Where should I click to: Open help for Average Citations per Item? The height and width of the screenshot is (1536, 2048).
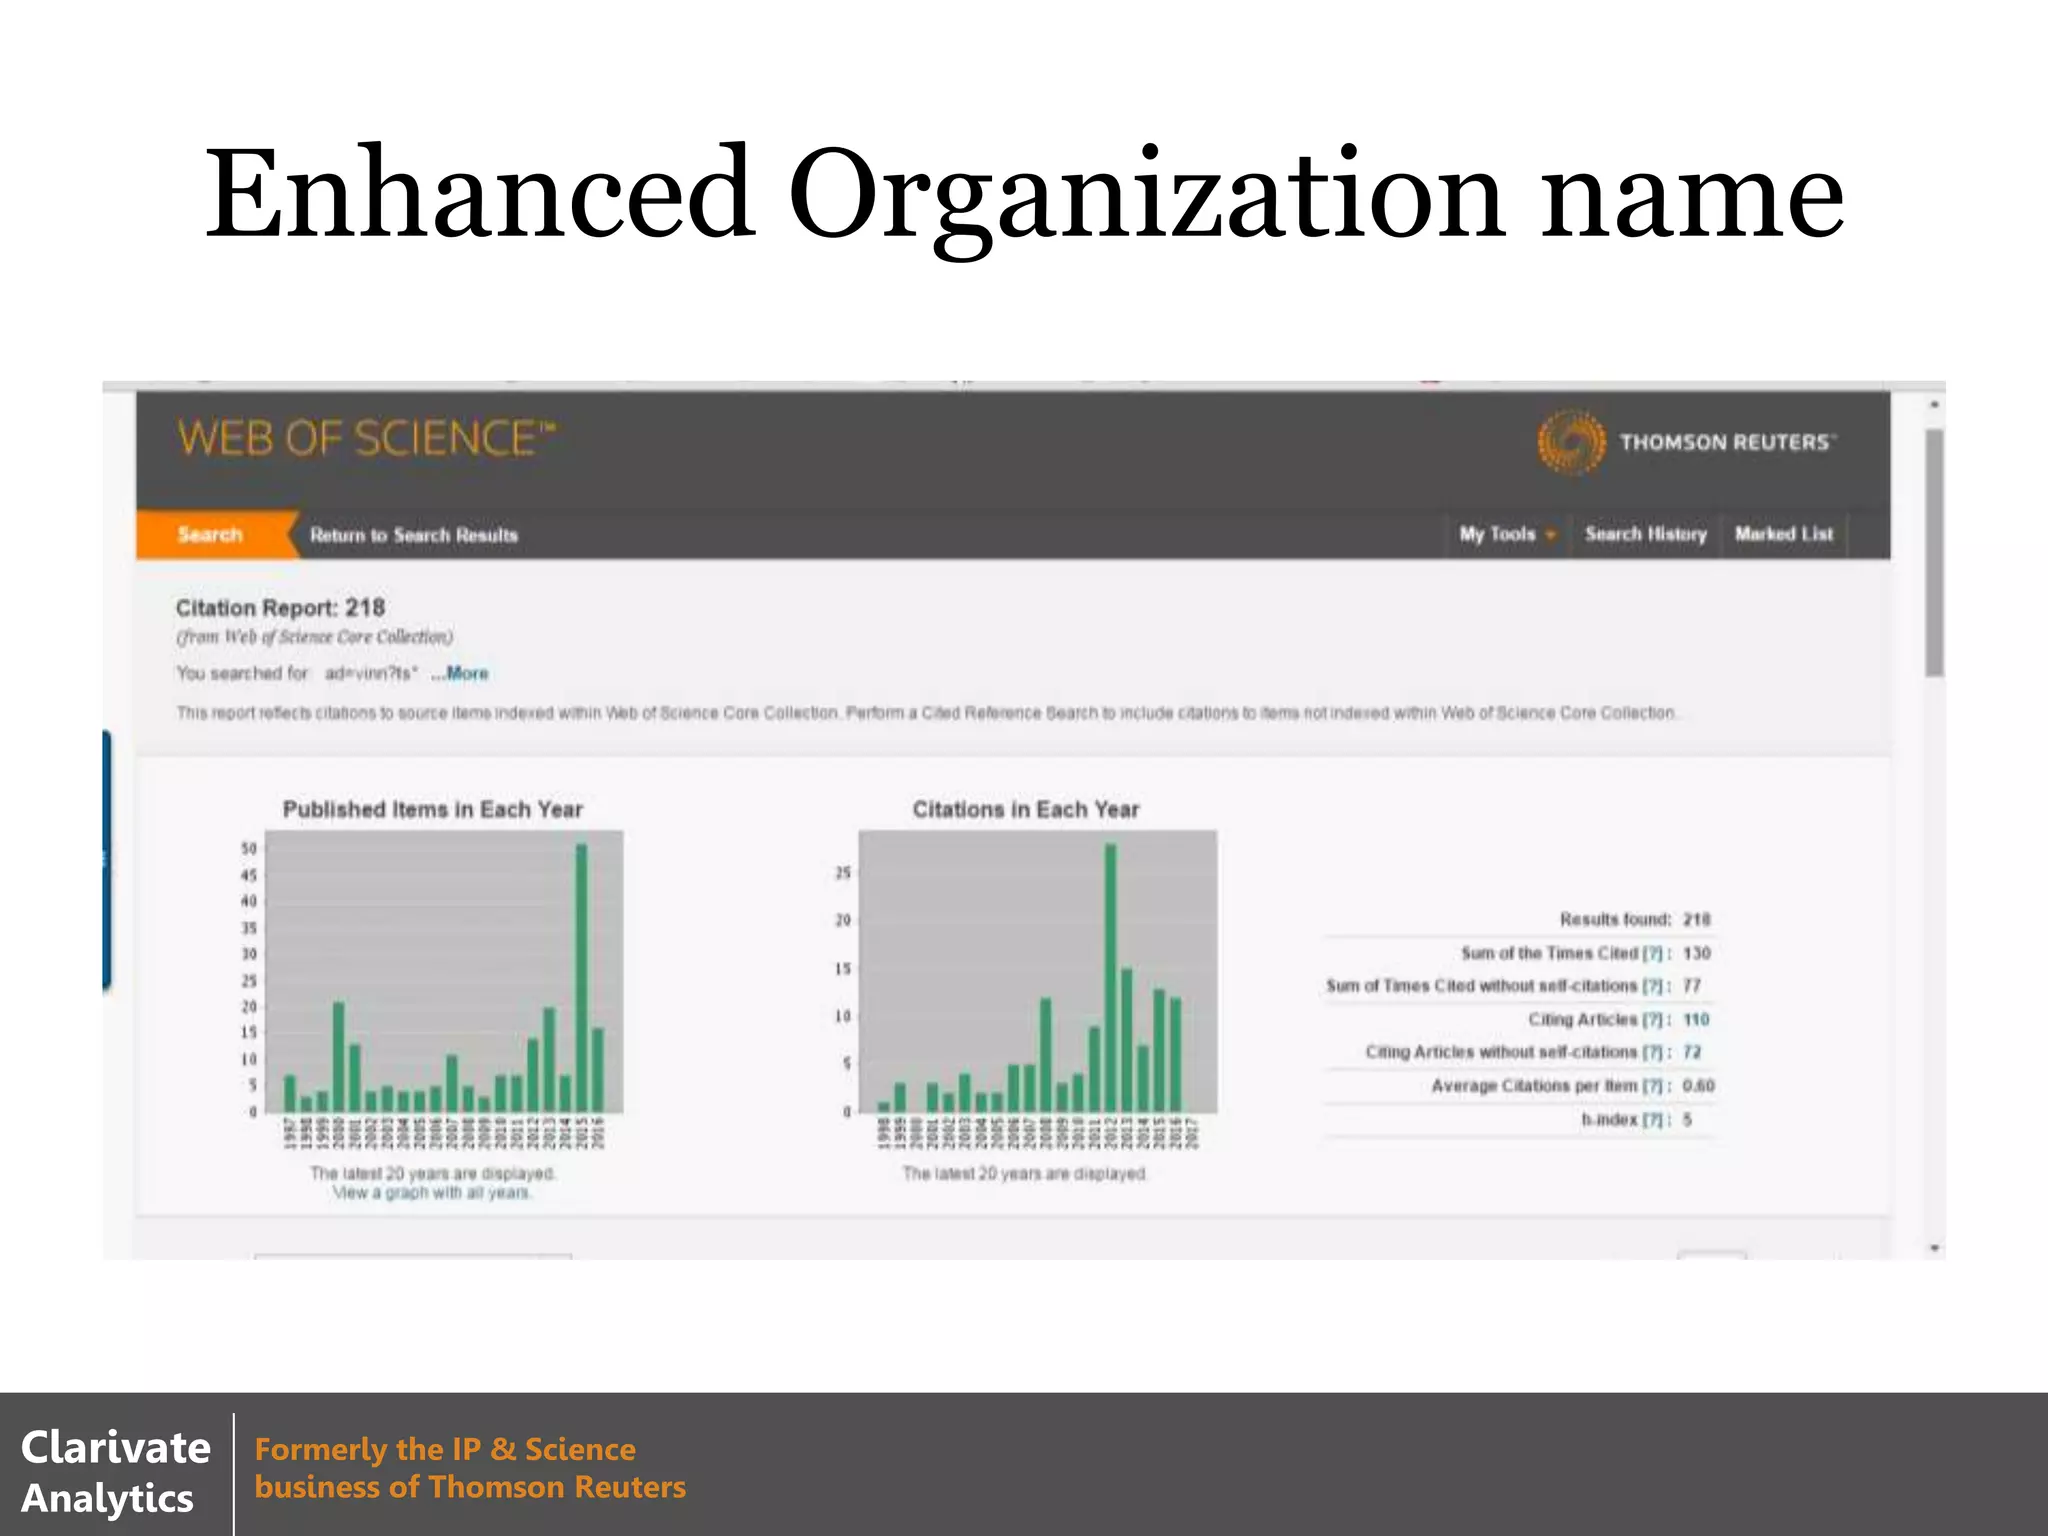tap(1653, 1086)
